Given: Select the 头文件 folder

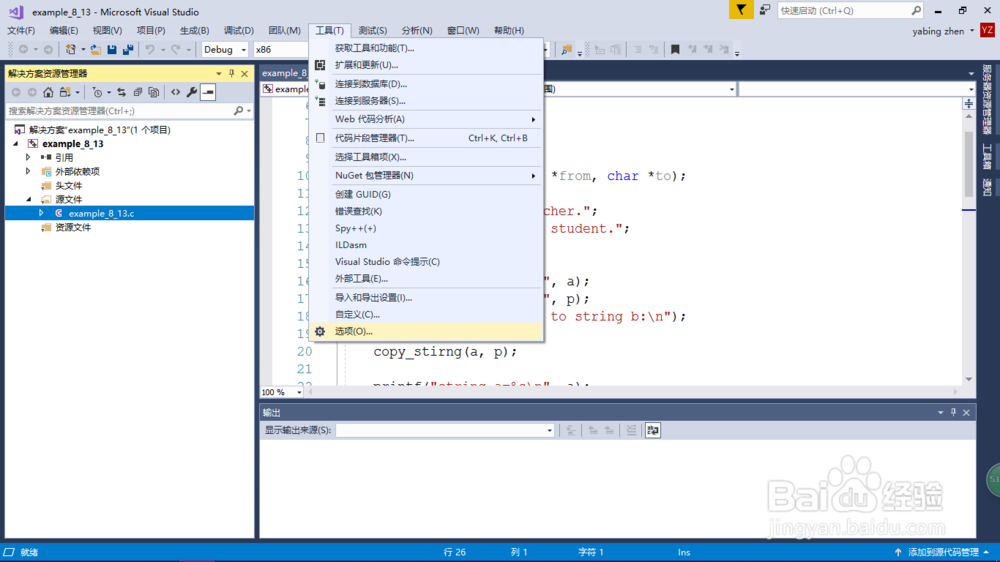Looking at the screenshot, I should coord(68,186).
